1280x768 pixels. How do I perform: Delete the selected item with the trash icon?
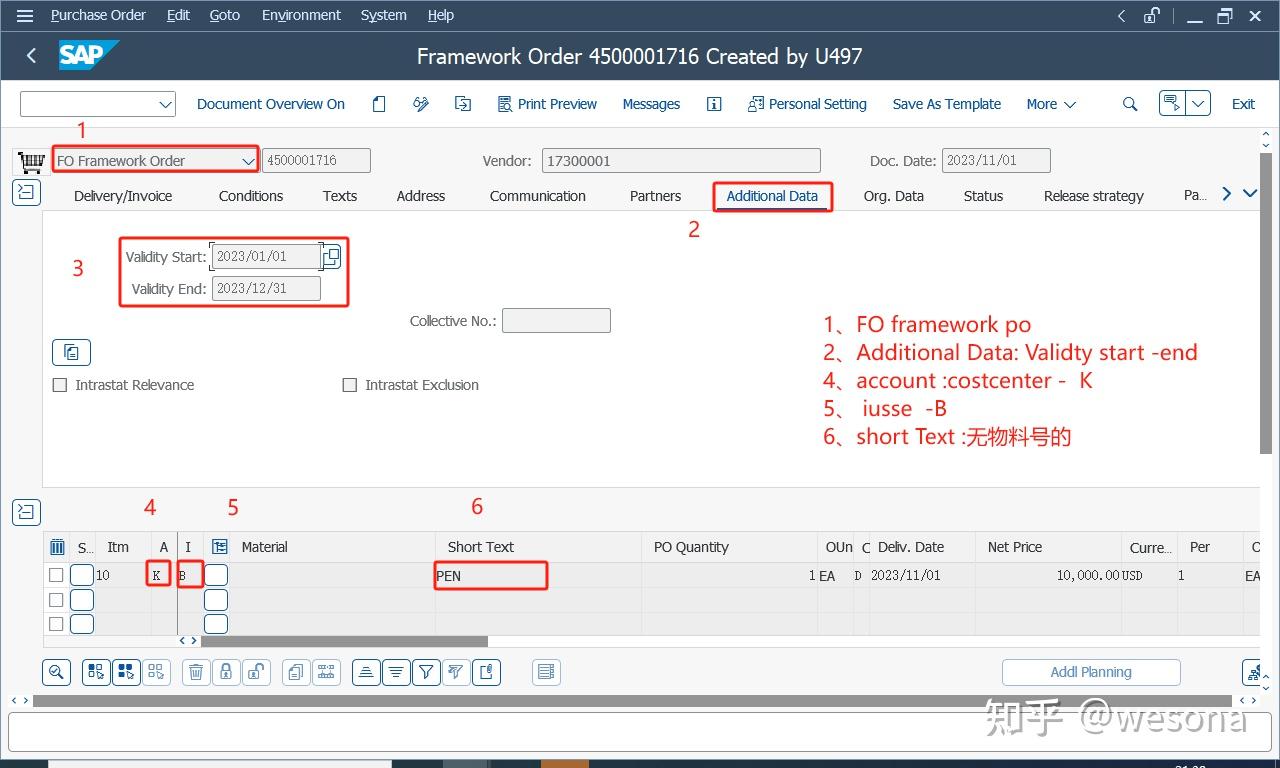click(x=196, y=672)
